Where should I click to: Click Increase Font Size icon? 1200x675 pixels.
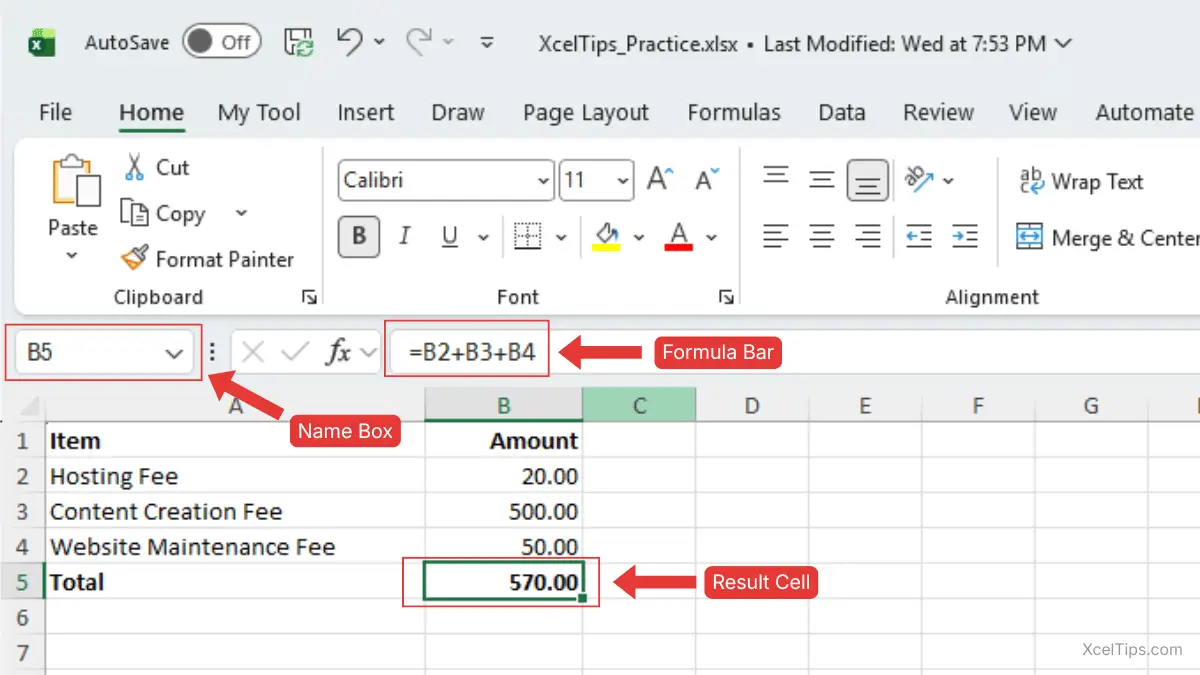(660, 180)
